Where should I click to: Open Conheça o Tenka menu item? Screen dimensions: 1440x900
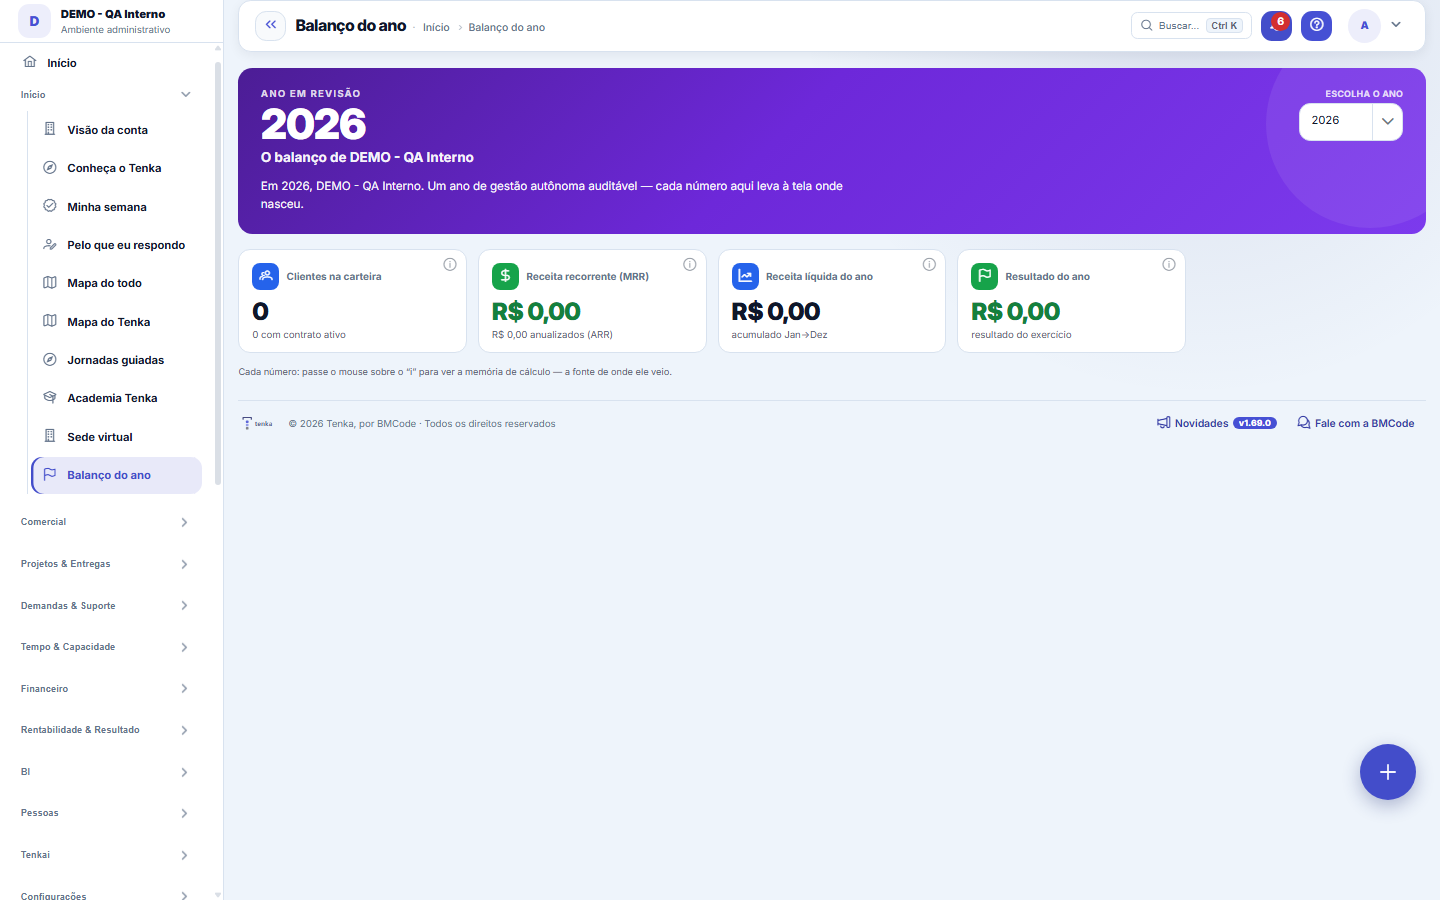[116, 168]
